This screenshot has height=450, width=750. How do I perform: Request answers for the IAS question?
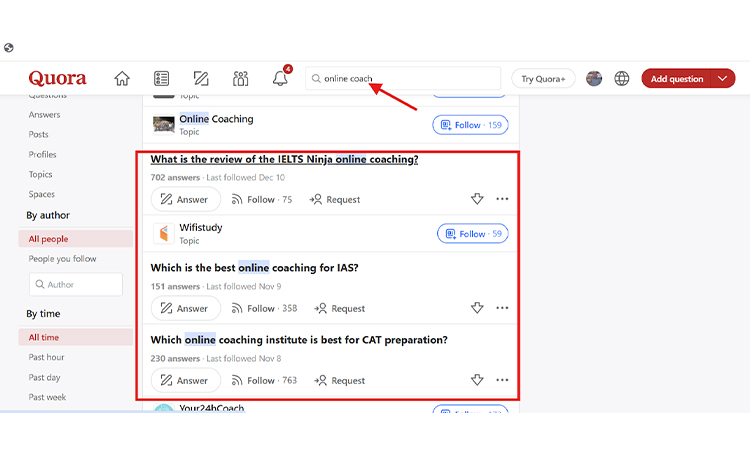click(x=340, y=308)
